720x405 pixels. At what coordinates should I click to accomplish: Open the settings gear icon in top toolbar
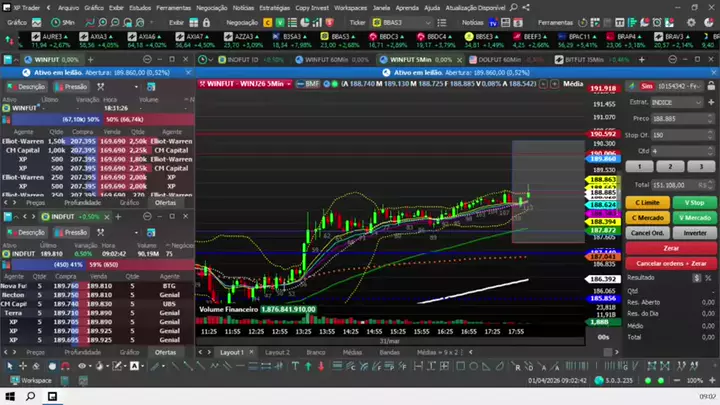pos(691,22)
